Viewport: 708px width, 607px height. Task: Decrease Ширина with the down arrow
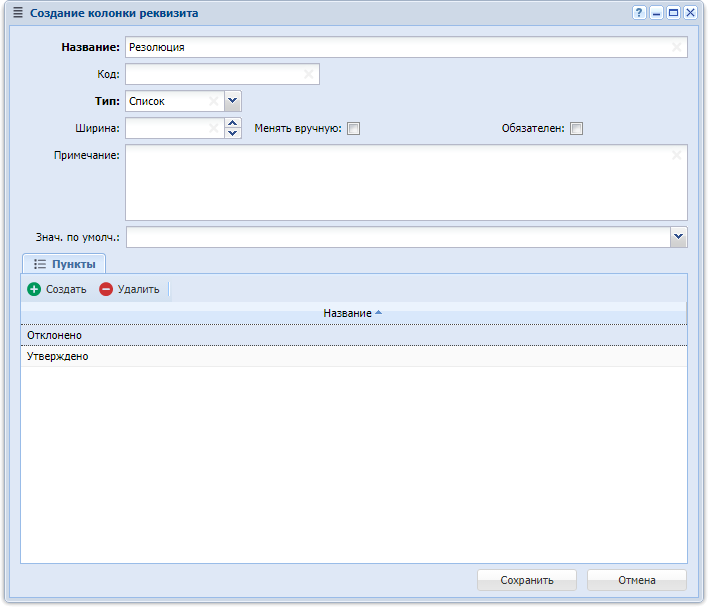point(233,134)
